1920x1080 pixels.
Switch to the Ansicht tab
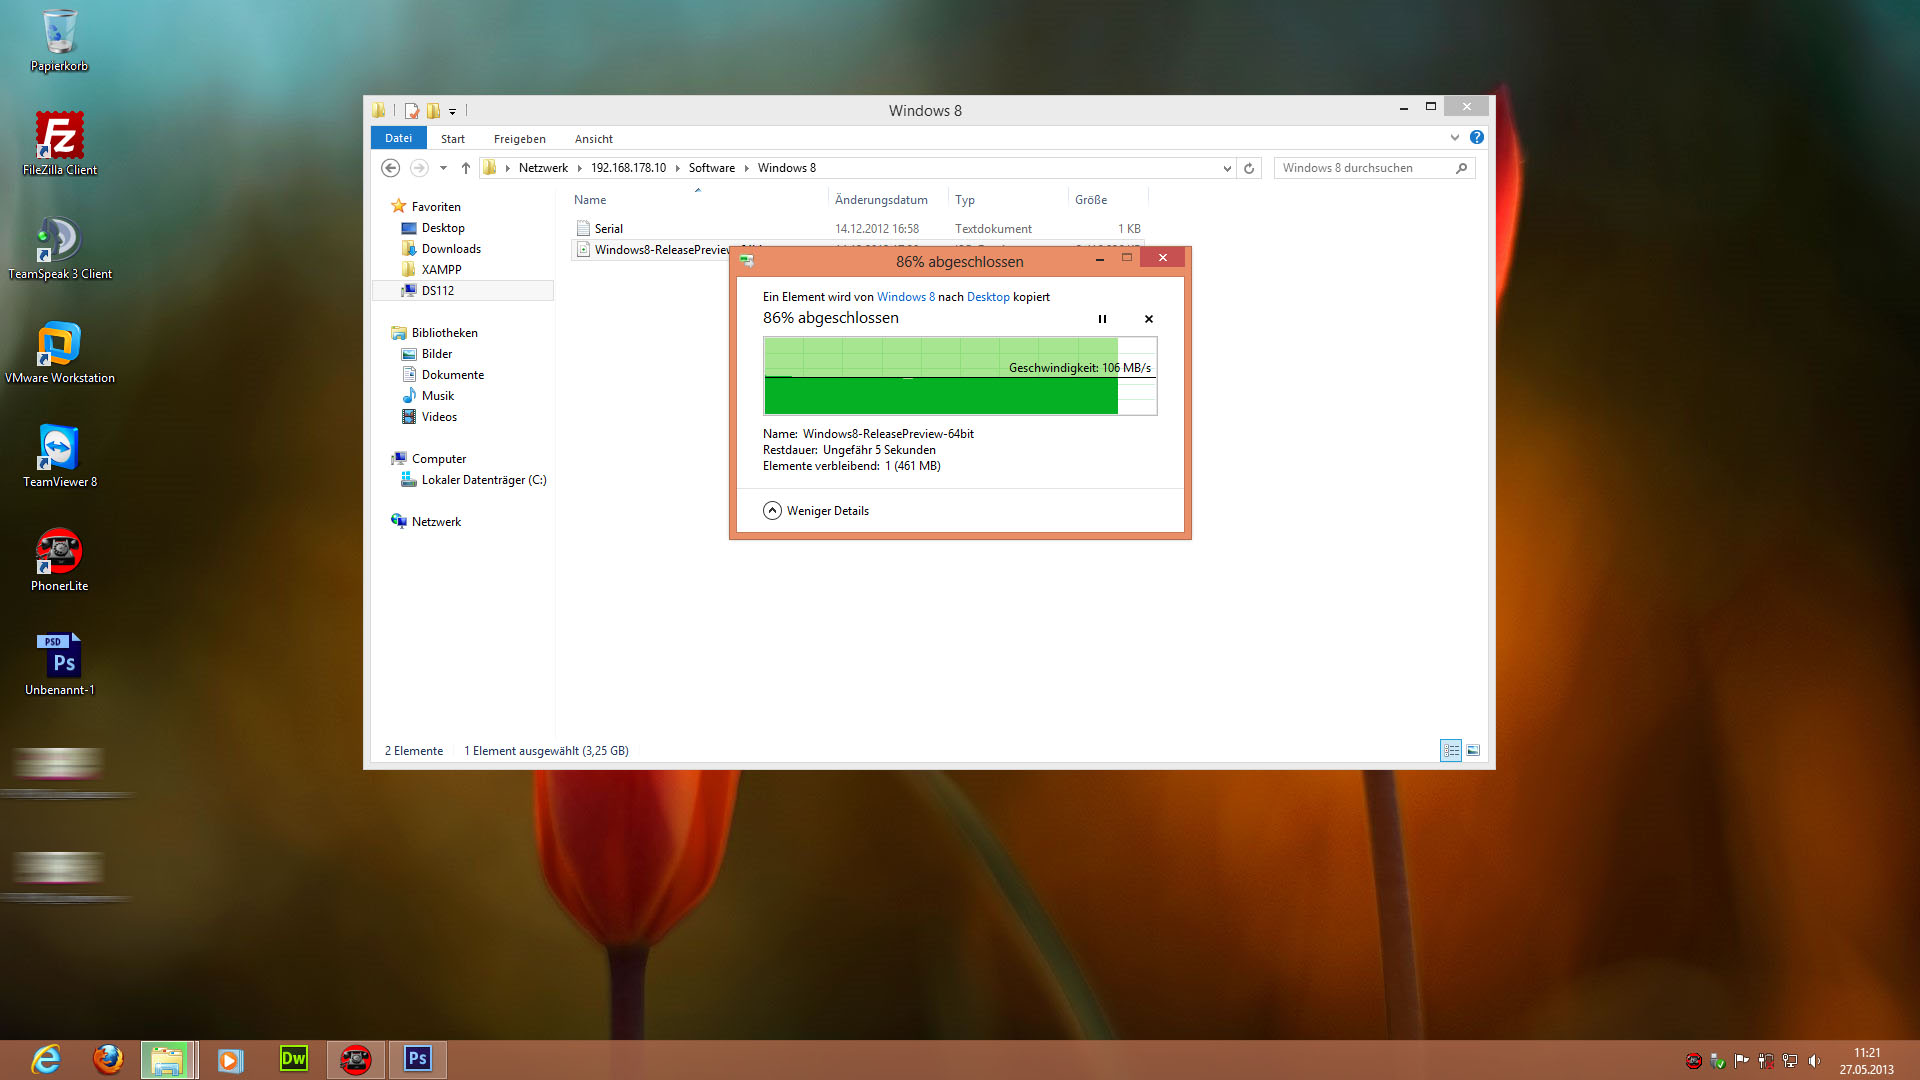click(593, 139)
